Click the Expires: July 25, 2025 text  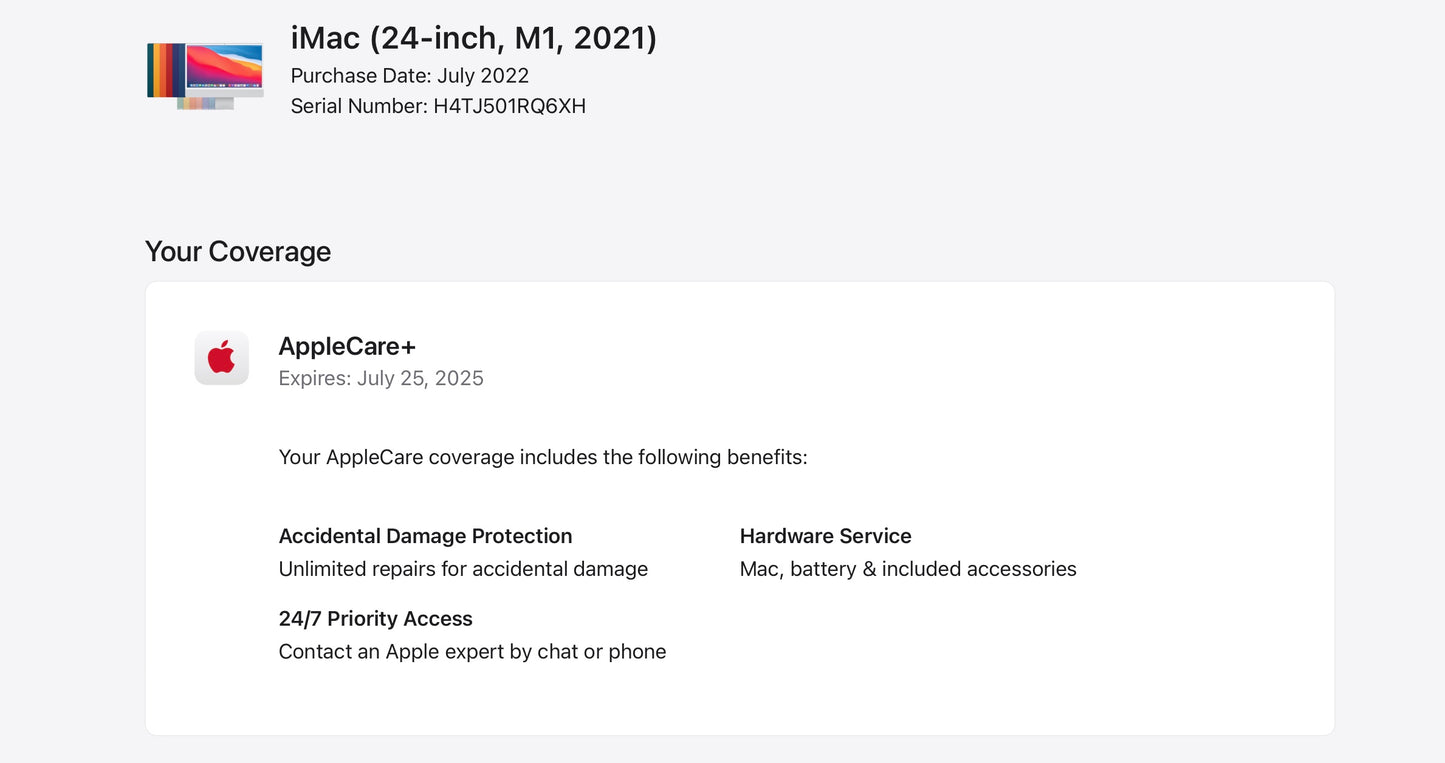pos(380,378)
